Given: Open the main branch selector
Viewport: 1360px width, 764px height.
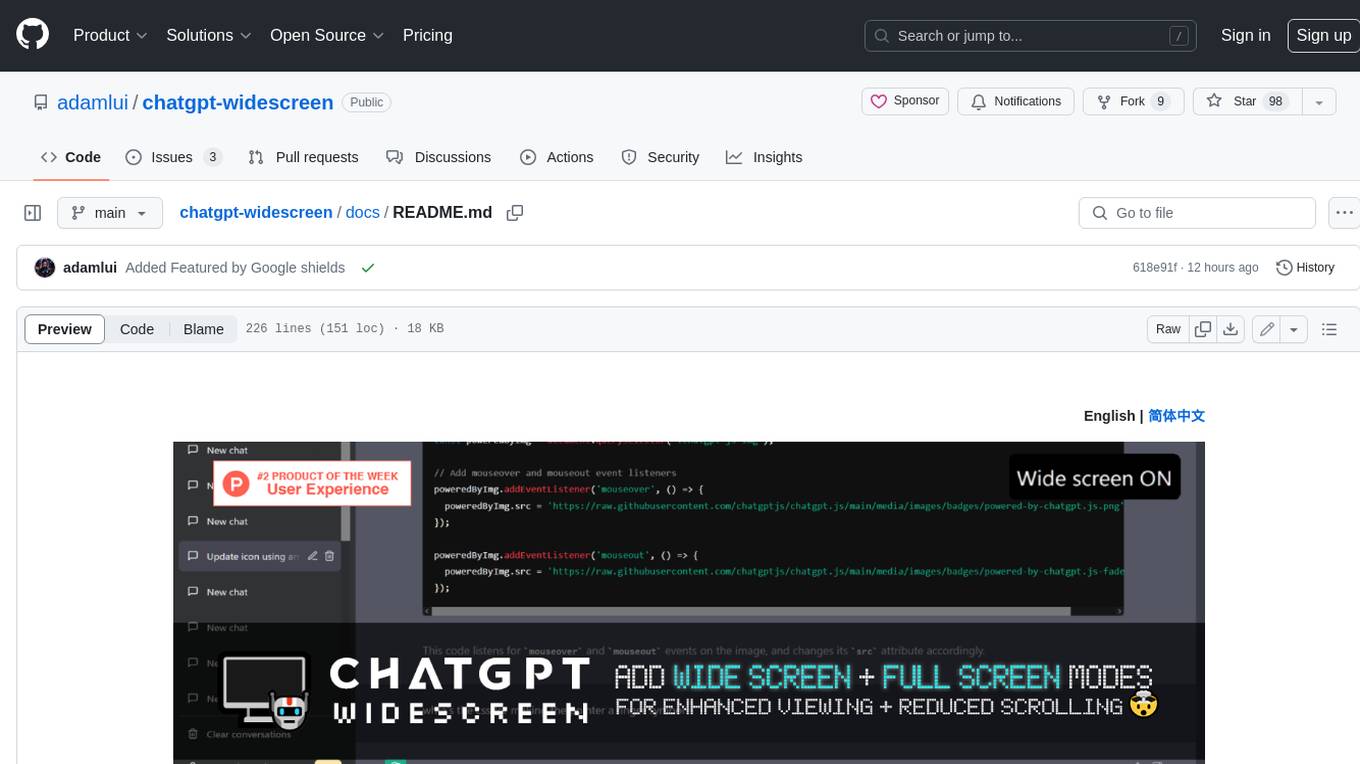Looking at the screenshot, I should pos(109,213).
